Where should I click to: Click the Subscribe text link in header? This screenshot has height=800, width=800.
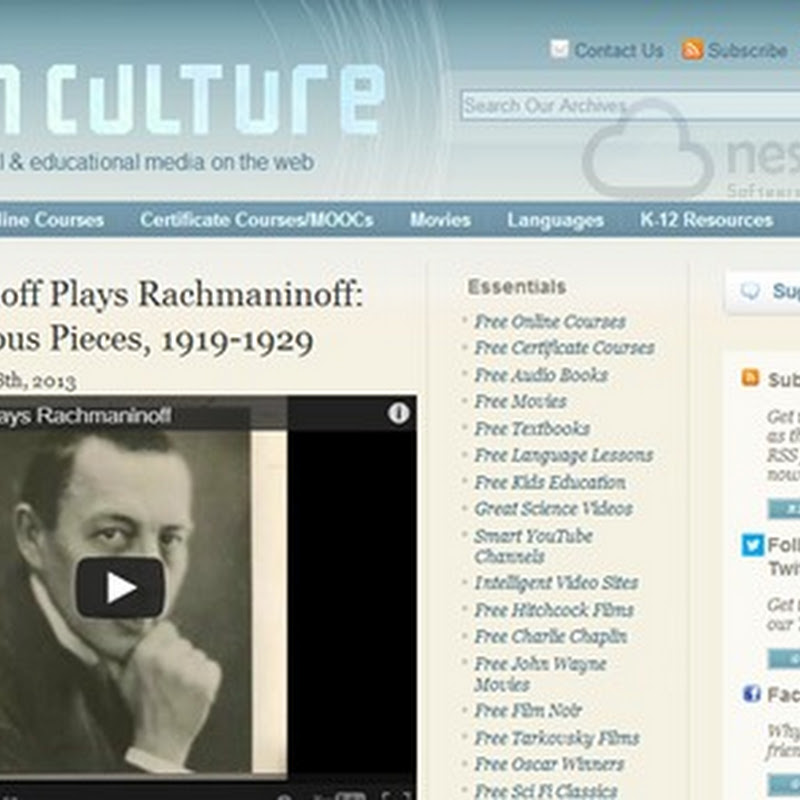click(x=747, y=51)
